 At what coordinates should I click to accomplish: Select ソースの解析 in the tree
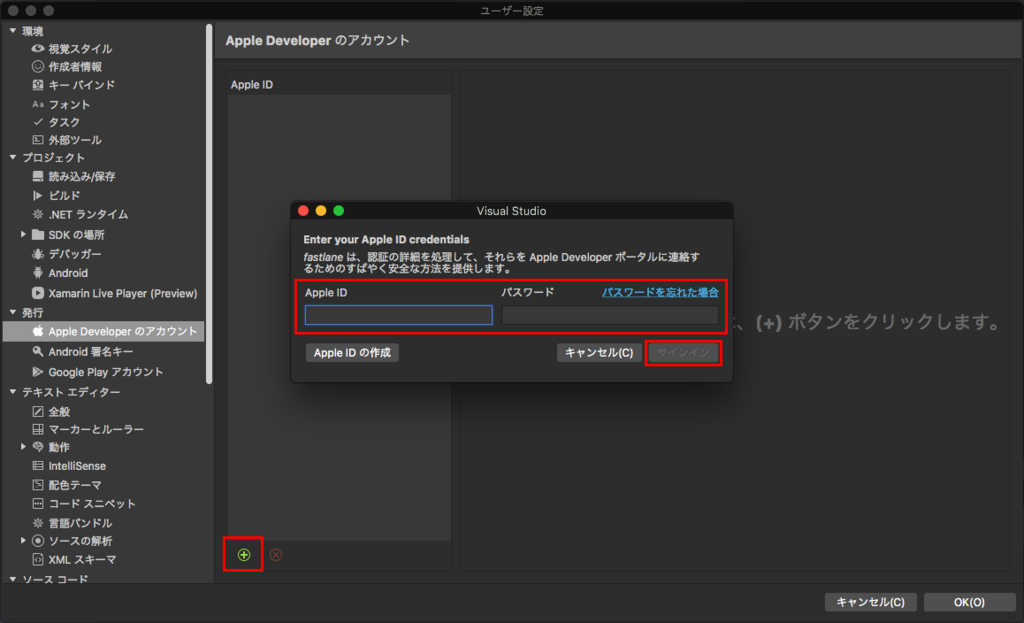pos(80,541)
